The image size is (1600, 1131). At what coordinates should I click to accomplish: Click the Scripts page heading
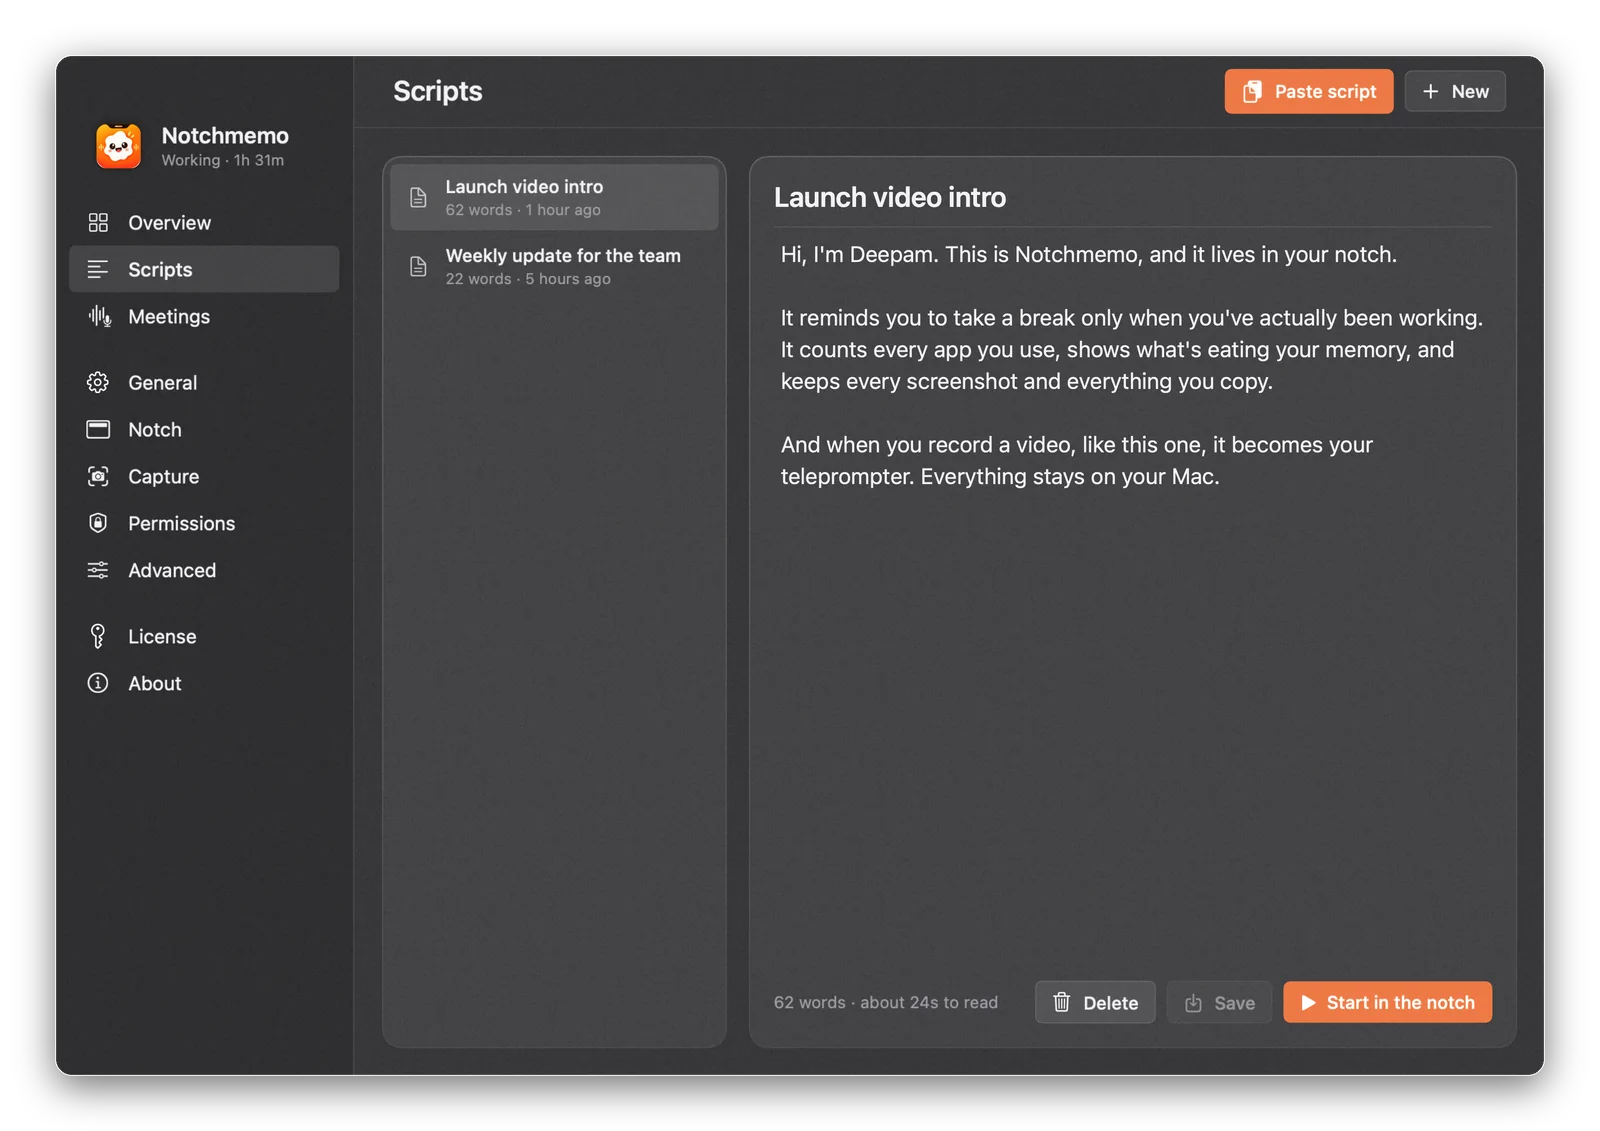(438, 91)
